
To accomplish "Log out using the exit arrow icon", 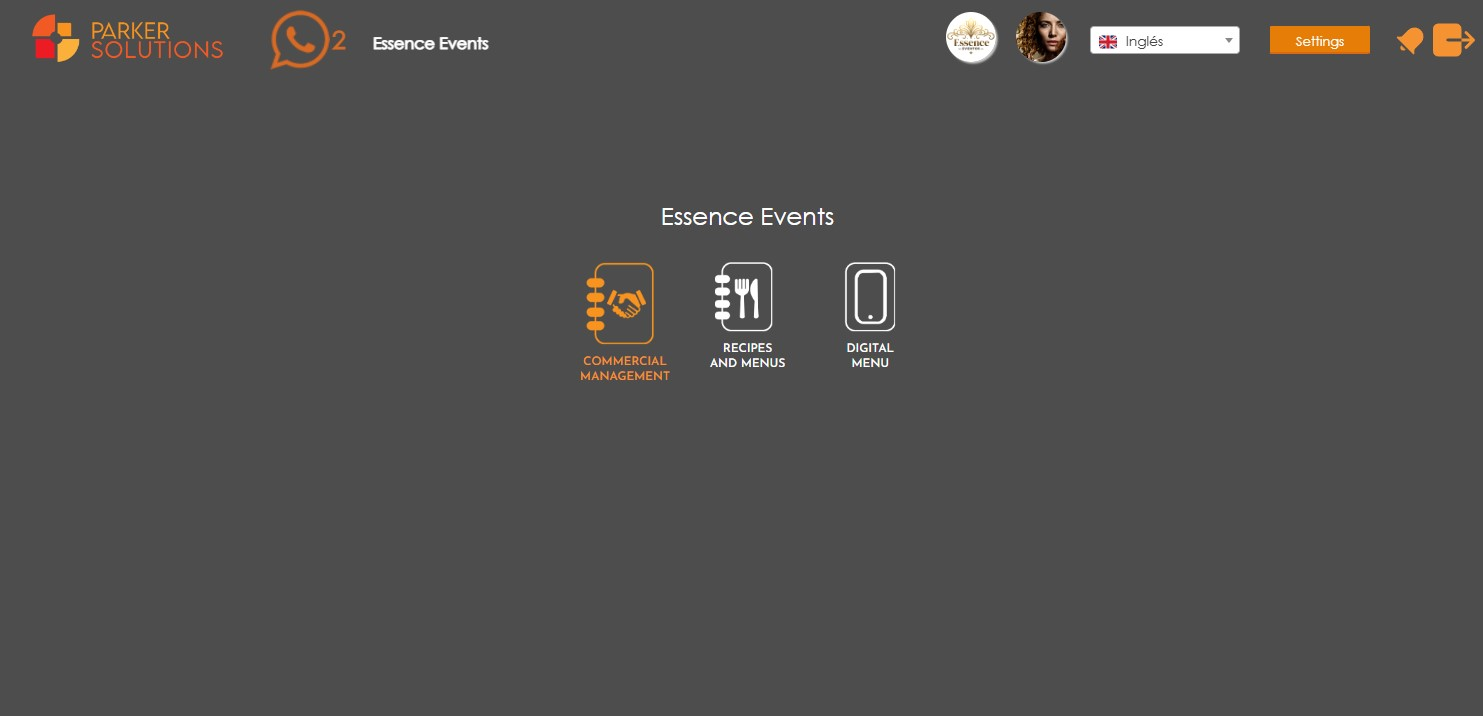I will [1454, 40].
